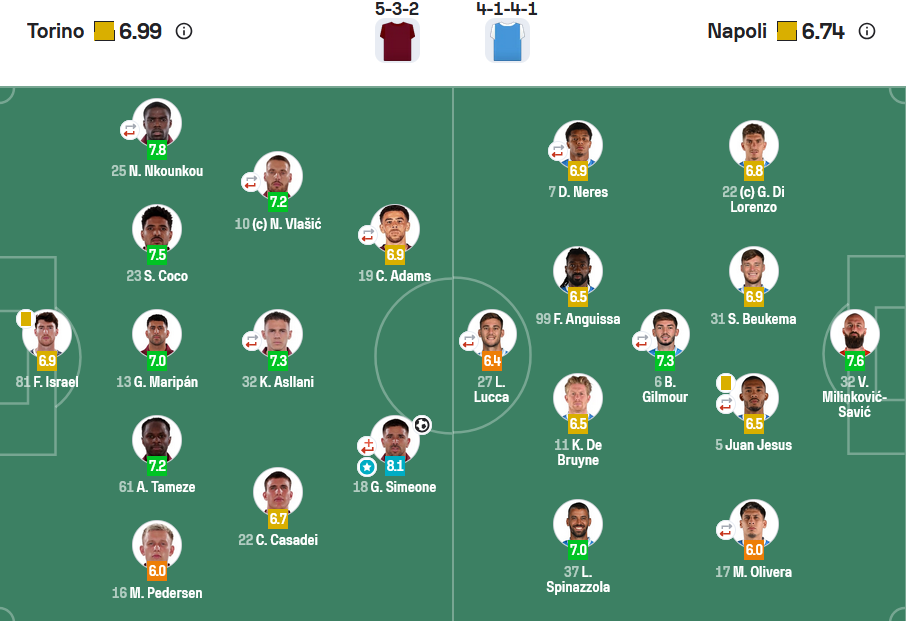Click the yellow card icon on F. Israel
Viewport: 906px width, 621px height.
tap(26, 319)
